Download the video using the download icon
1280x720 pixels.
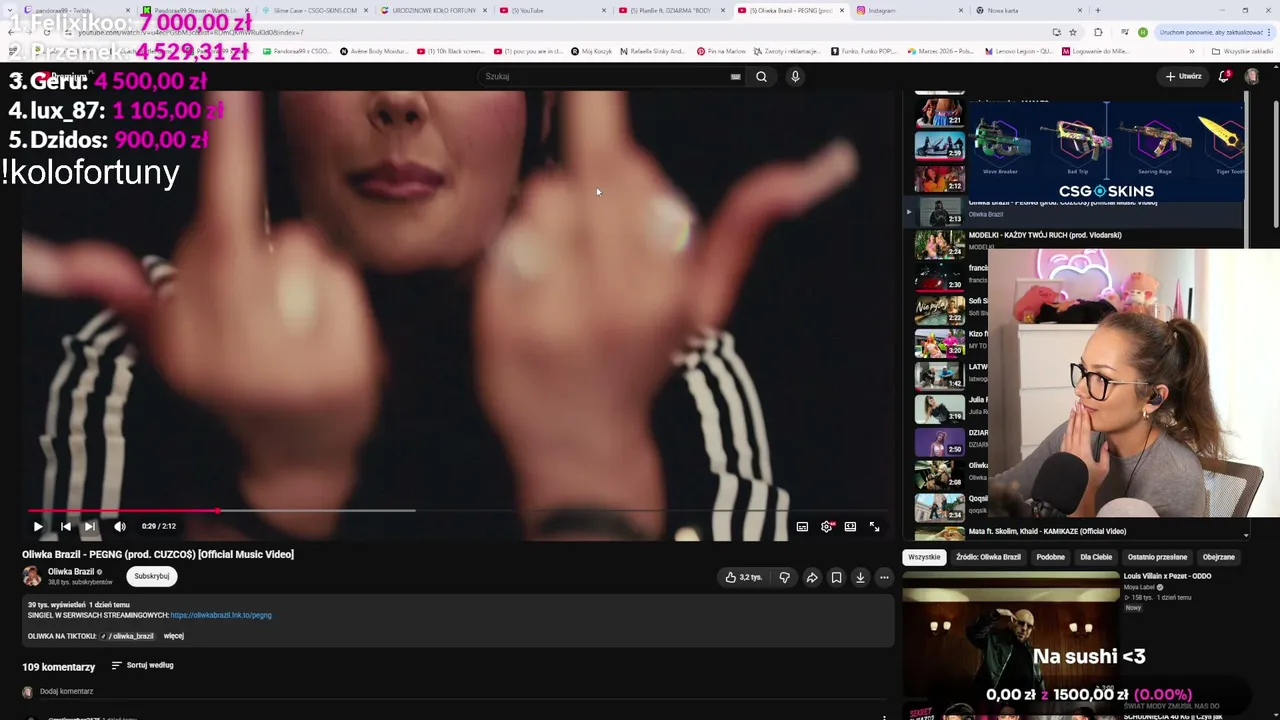point(860,577)
